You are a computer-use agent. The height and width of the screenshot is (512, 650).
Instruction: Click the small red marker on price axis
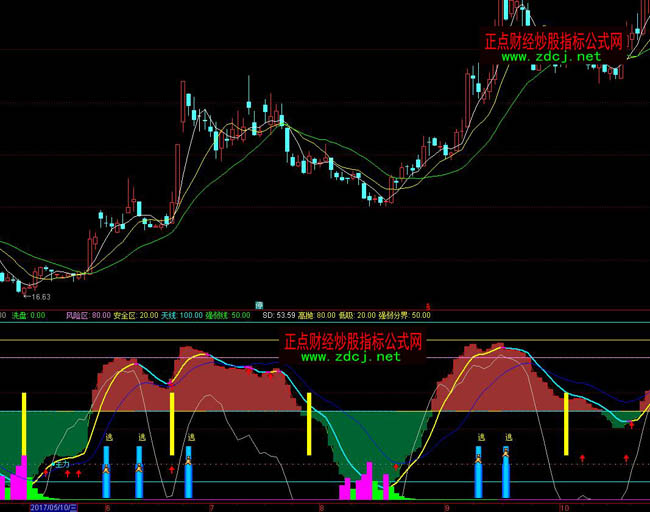430,305
